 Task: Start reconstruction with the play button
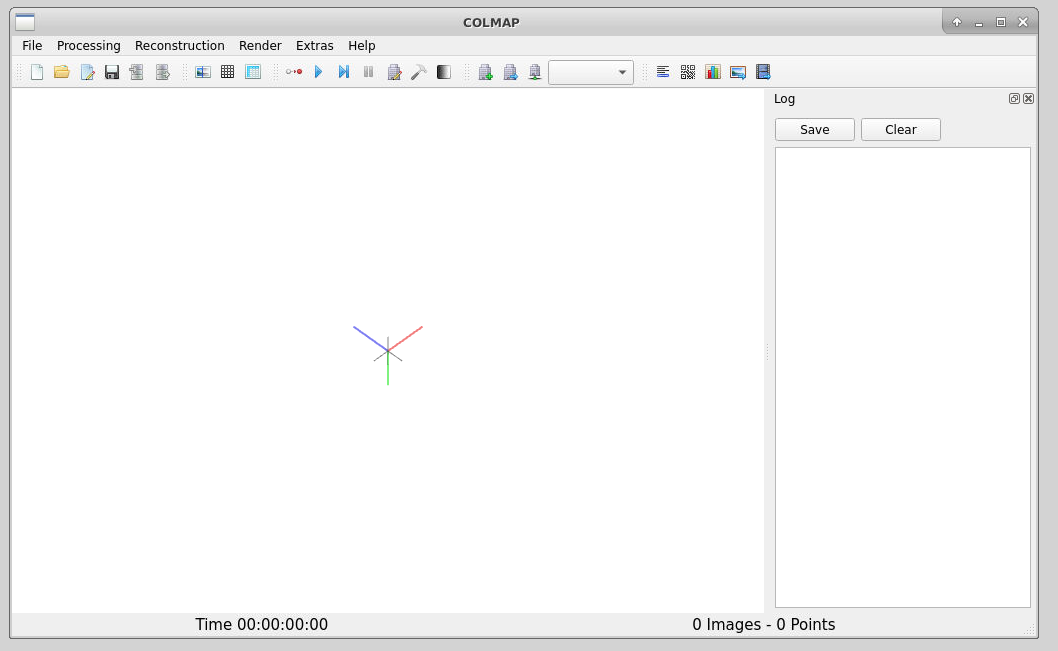[318, 71]
